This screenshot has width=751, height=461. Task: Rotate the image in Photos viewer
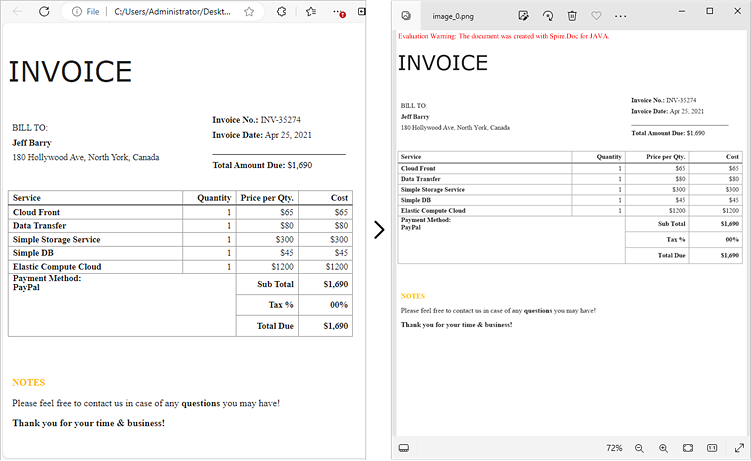(x=548, y=16)
